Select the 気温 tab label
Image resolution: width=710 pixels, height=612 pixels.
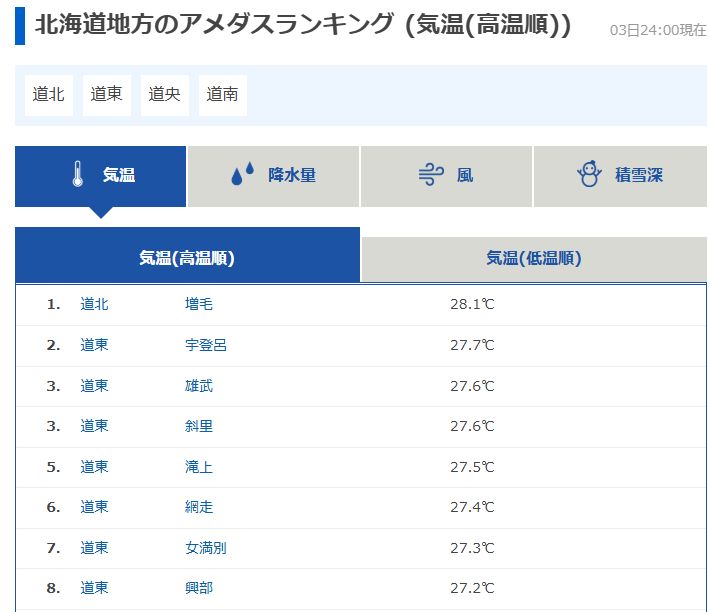point(119,175)
